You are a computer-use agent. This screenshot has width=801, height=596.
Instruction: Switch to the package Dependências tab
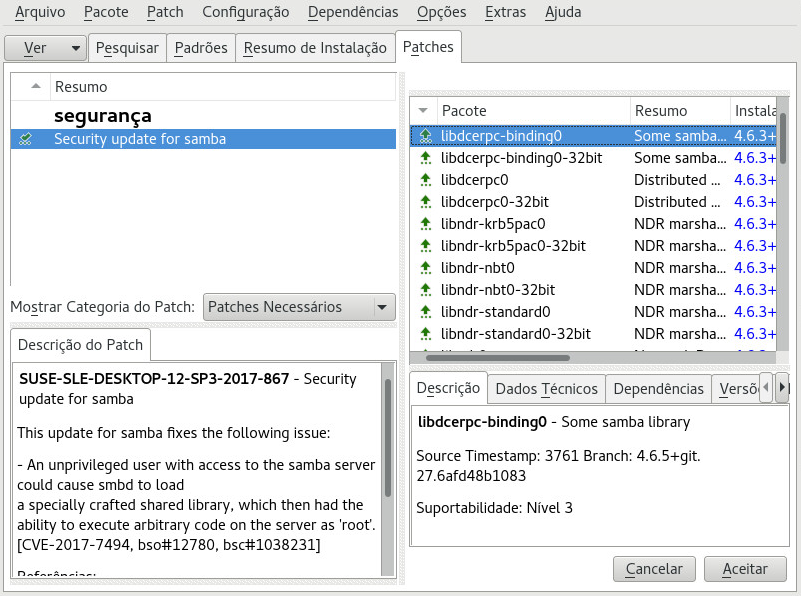pyautogui.click(x=658, y=389)
